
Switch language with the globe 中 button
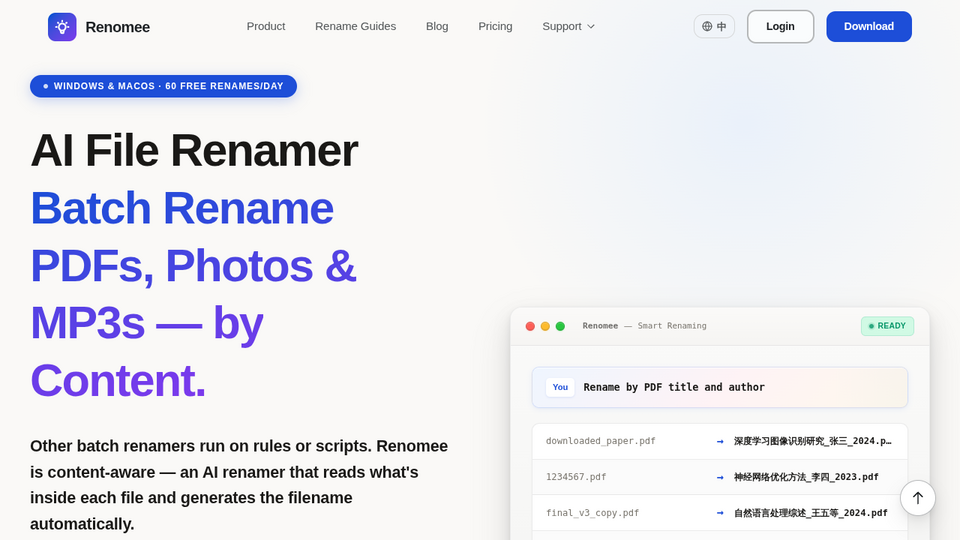coord(714,26)
